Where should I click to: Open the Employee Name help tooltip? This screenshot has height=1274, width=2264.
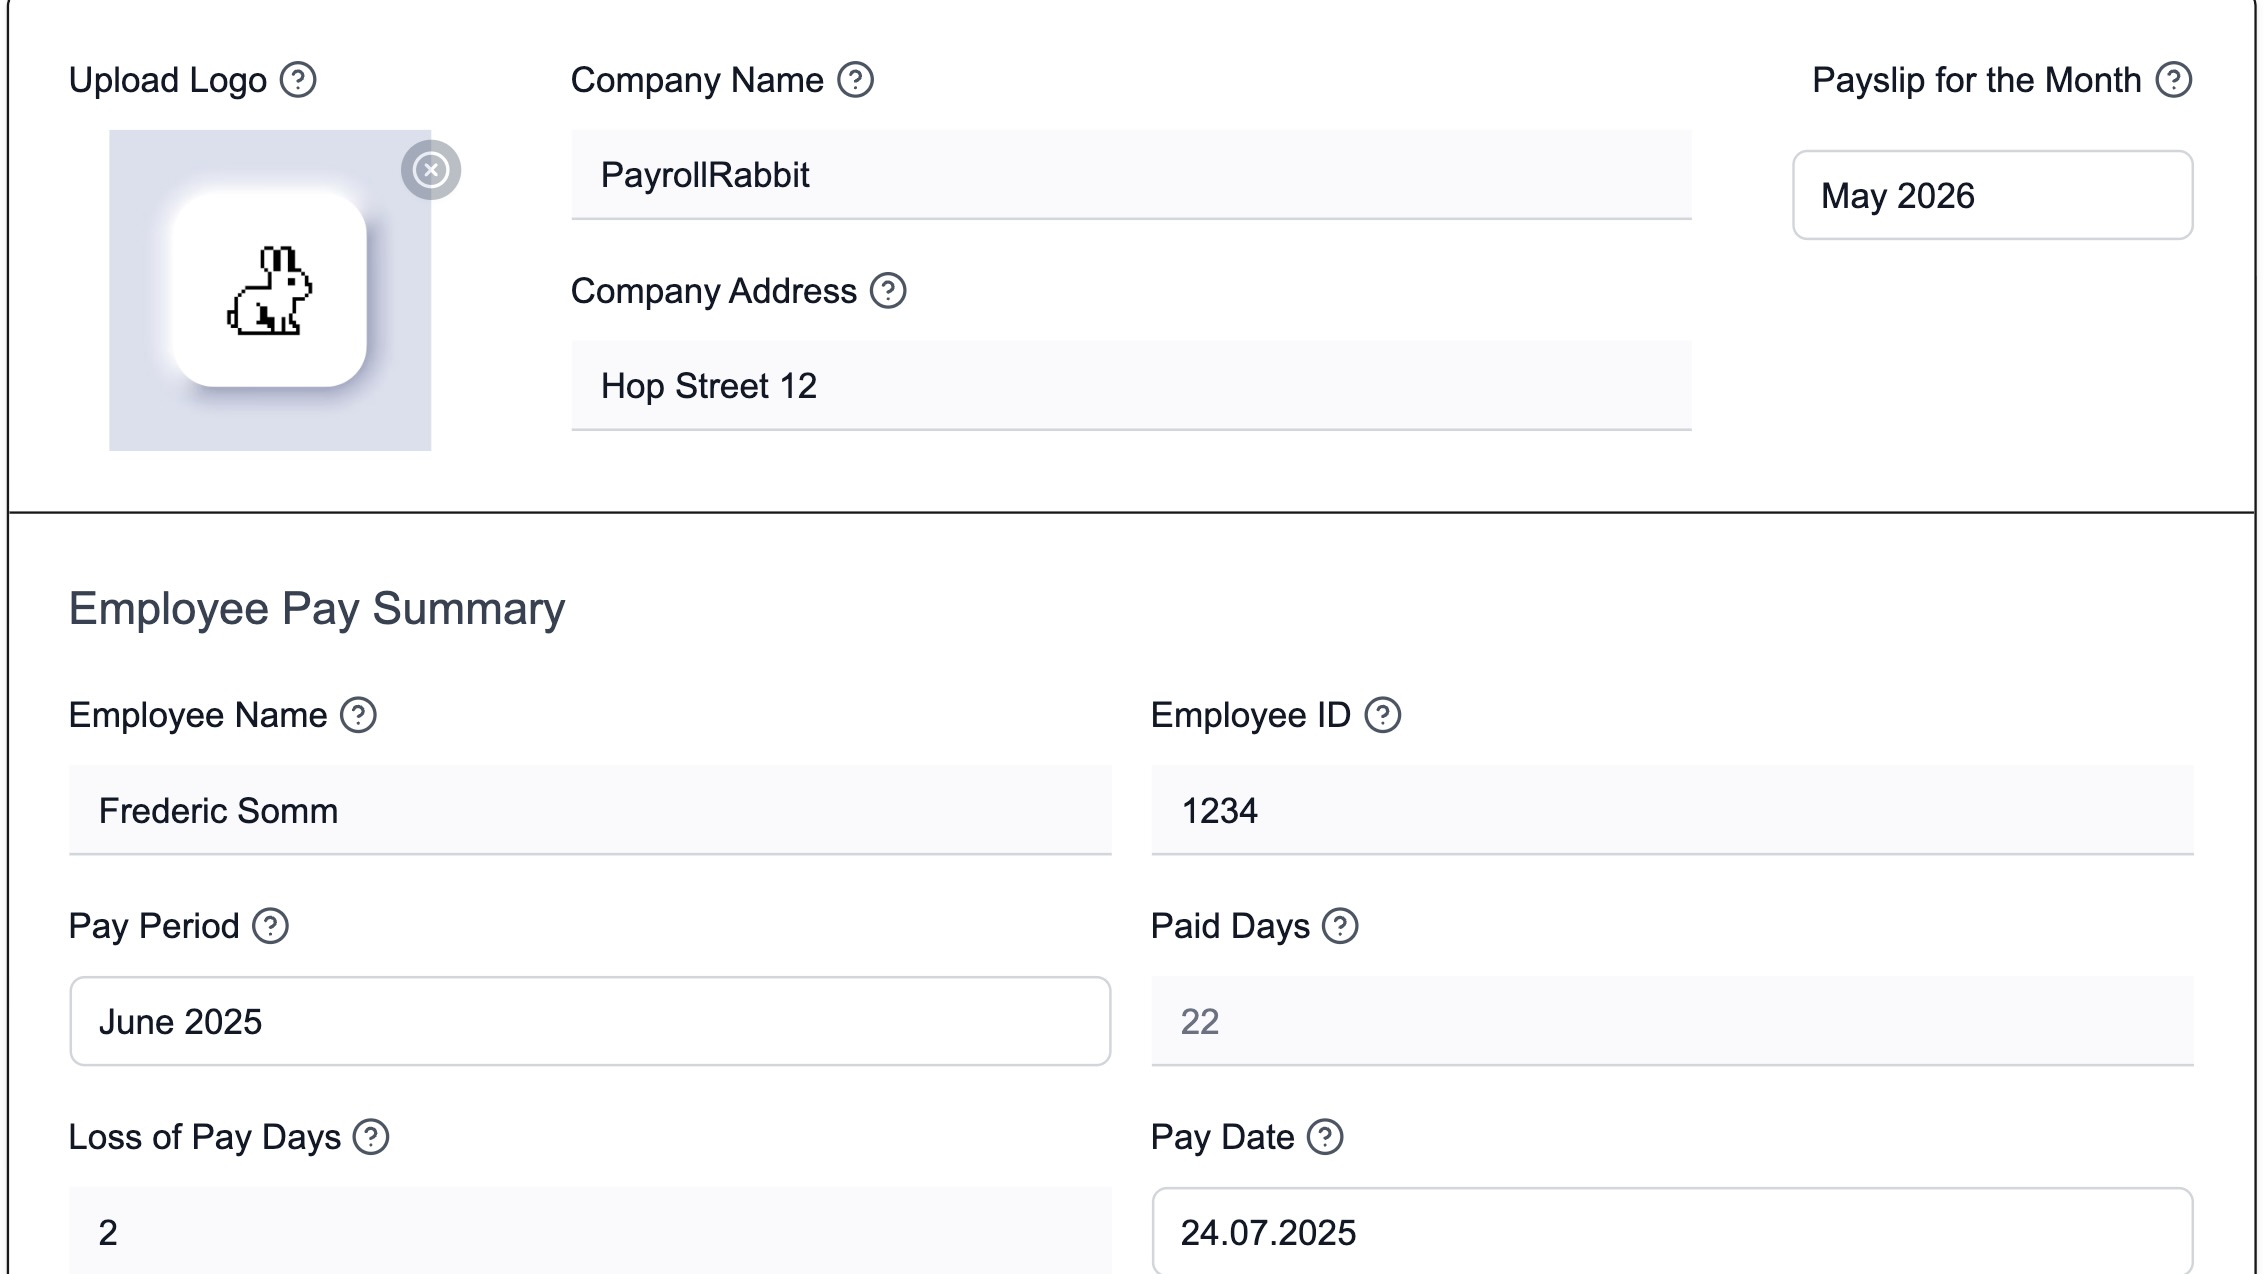point(358,714)
